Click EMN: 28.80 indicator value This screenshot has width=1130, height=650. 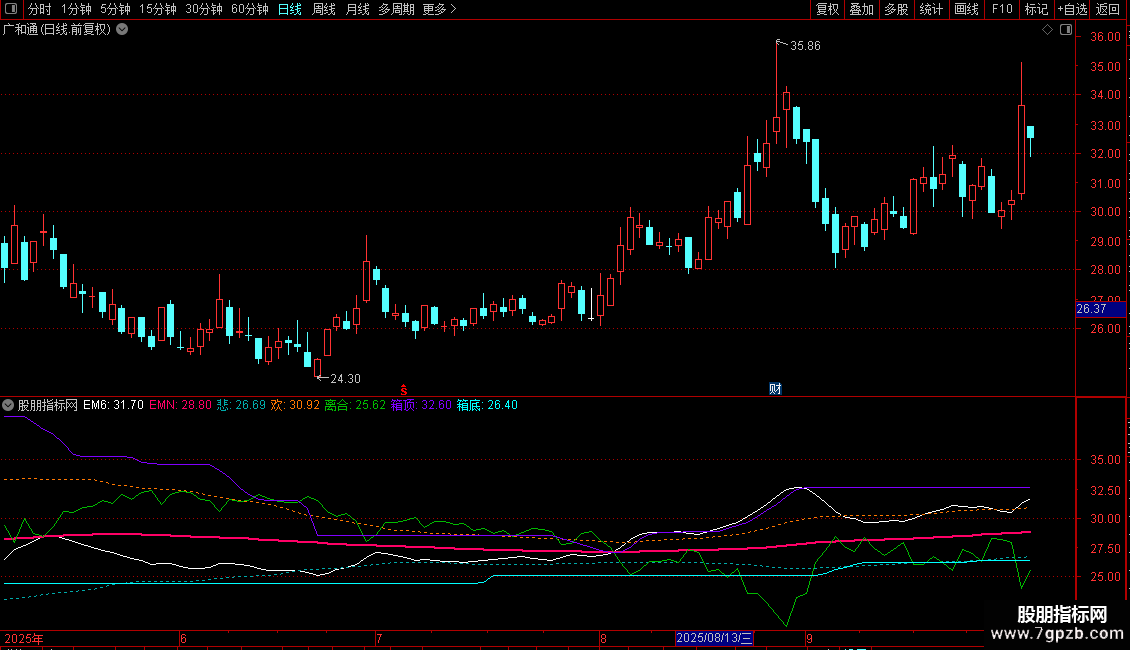pyautogui.click(x=180, y=405)
